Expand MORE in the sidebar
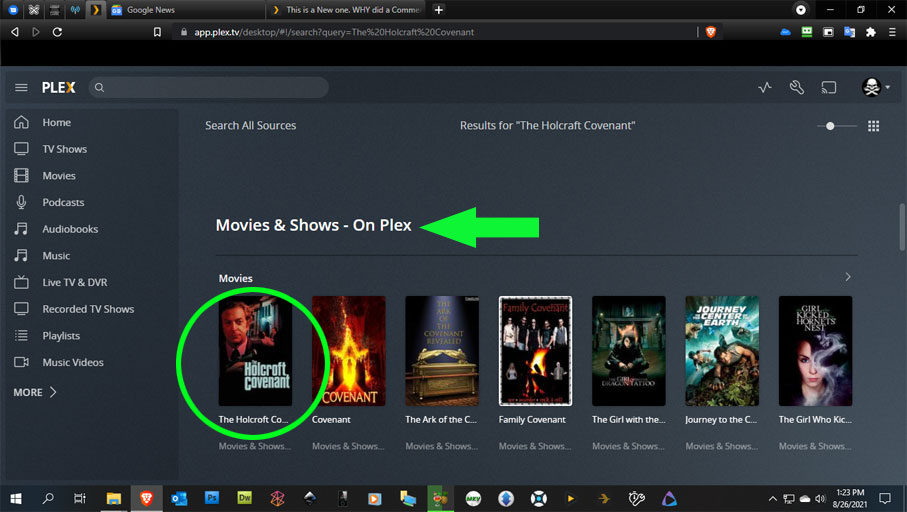 click(x=35, y=392)
